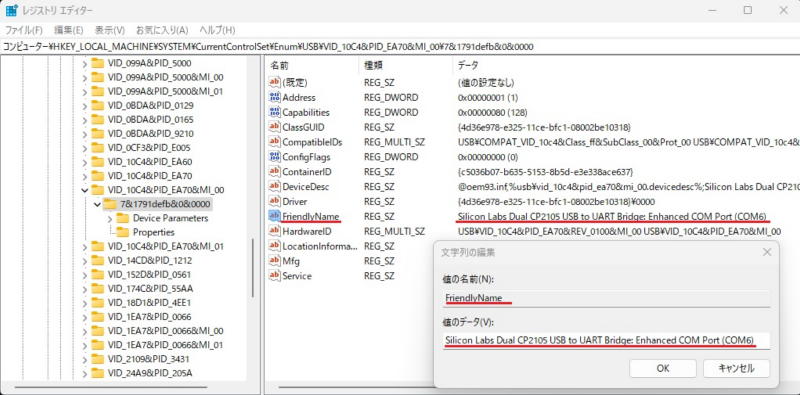Image resolution: width=800 pixels, height=395 pixels.
Task: Click the Registry Editor app icon in title bar
Action: 11,10
